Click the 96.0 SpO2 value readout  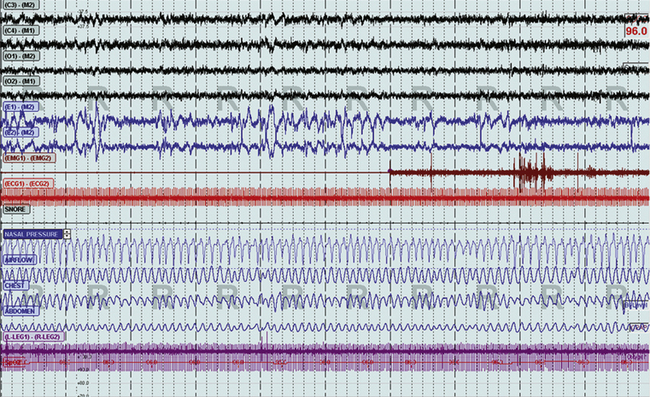[x=636, y=31]
